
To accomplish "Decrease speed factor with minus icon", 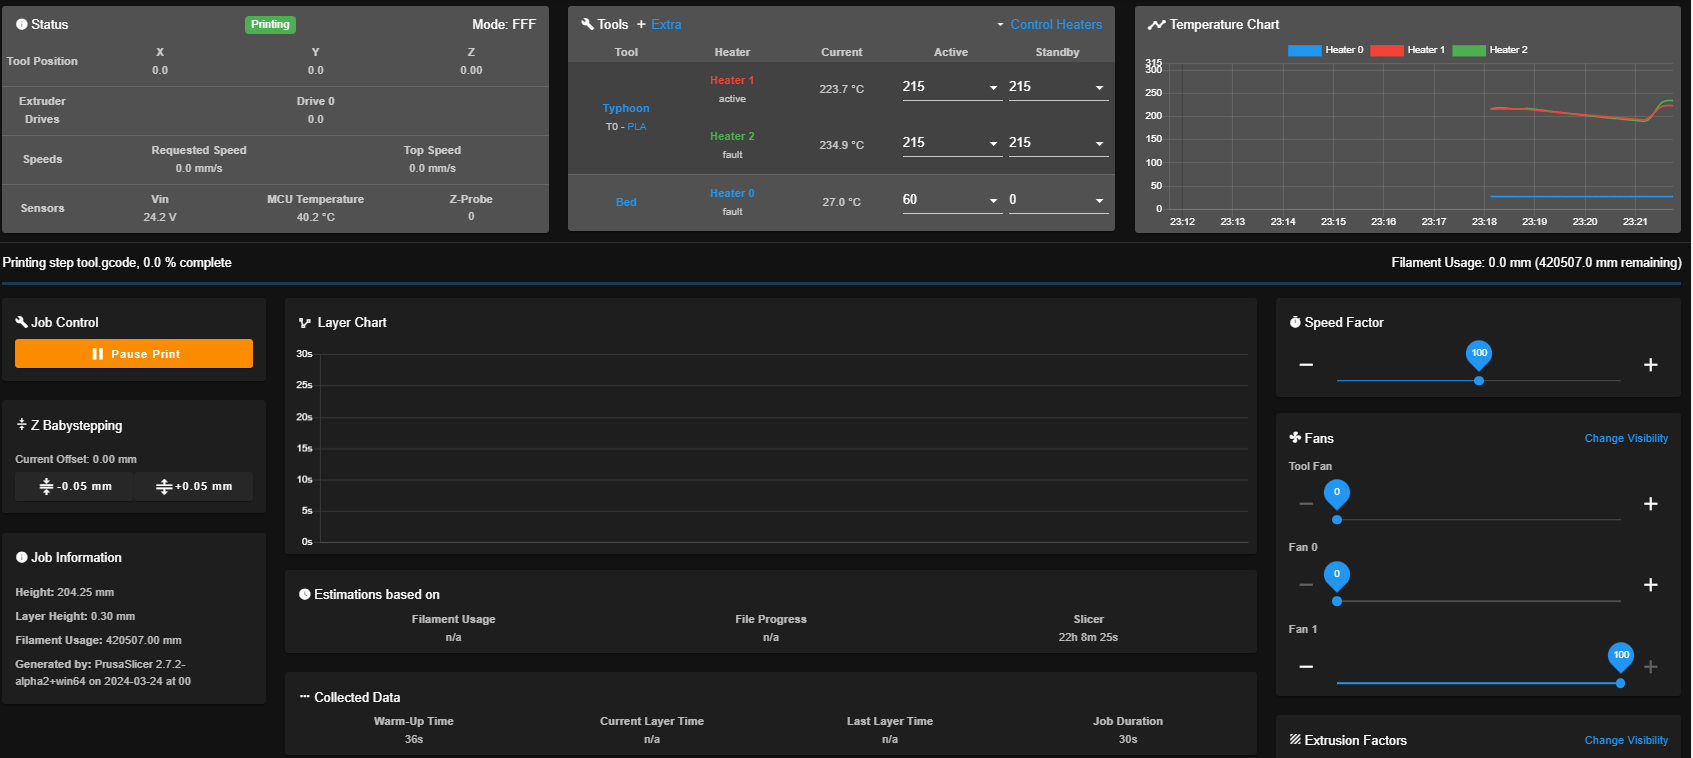I will pos(1306,365).
